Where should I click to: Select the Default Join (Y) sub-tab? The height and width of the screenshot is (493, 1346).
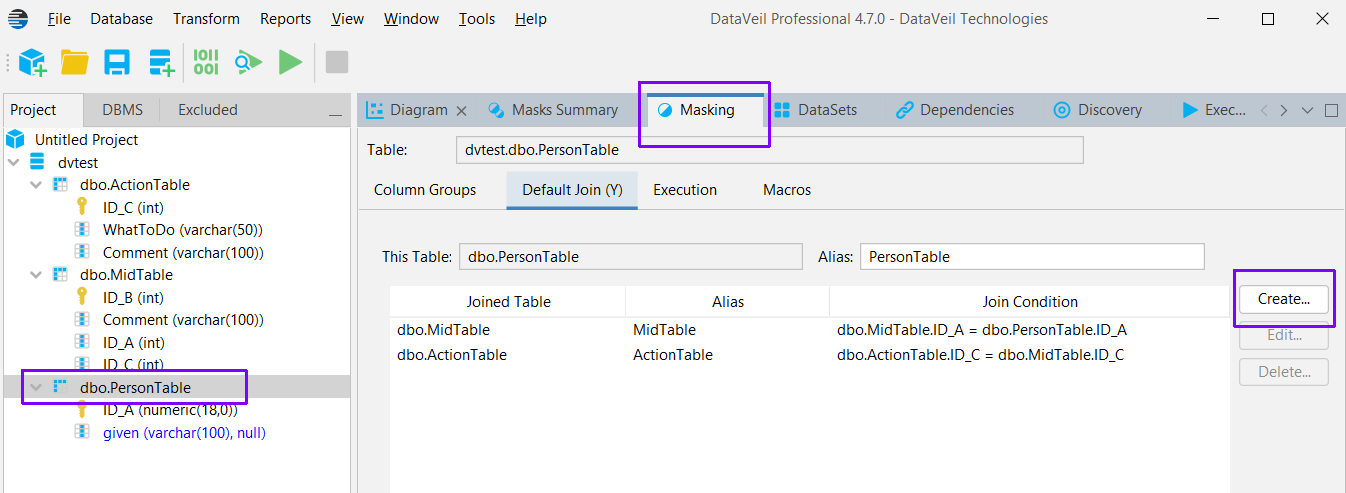572,189
